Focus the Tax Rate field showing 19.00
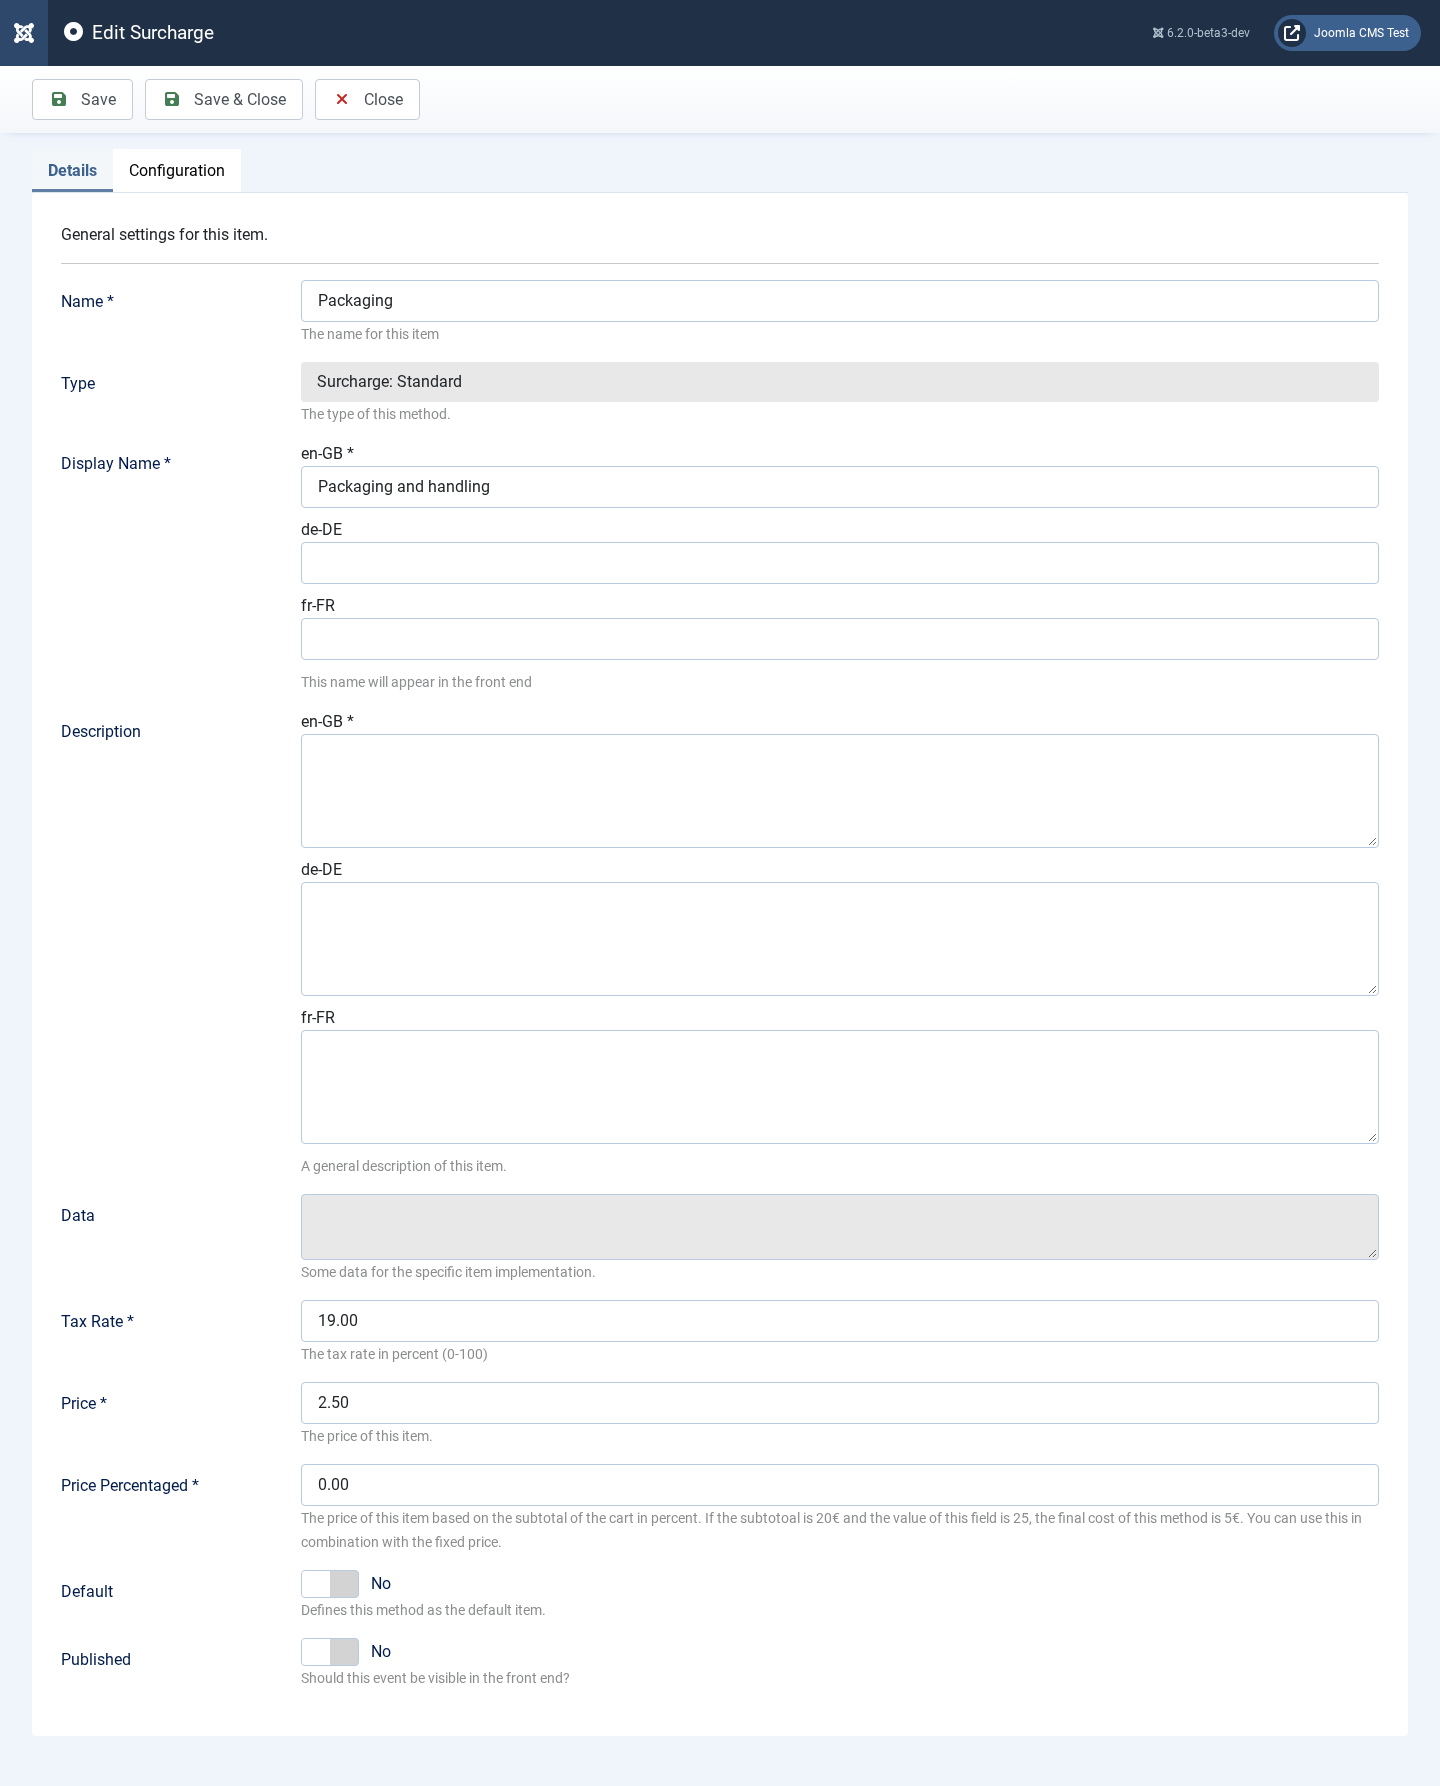 (x=840, y=1321)
